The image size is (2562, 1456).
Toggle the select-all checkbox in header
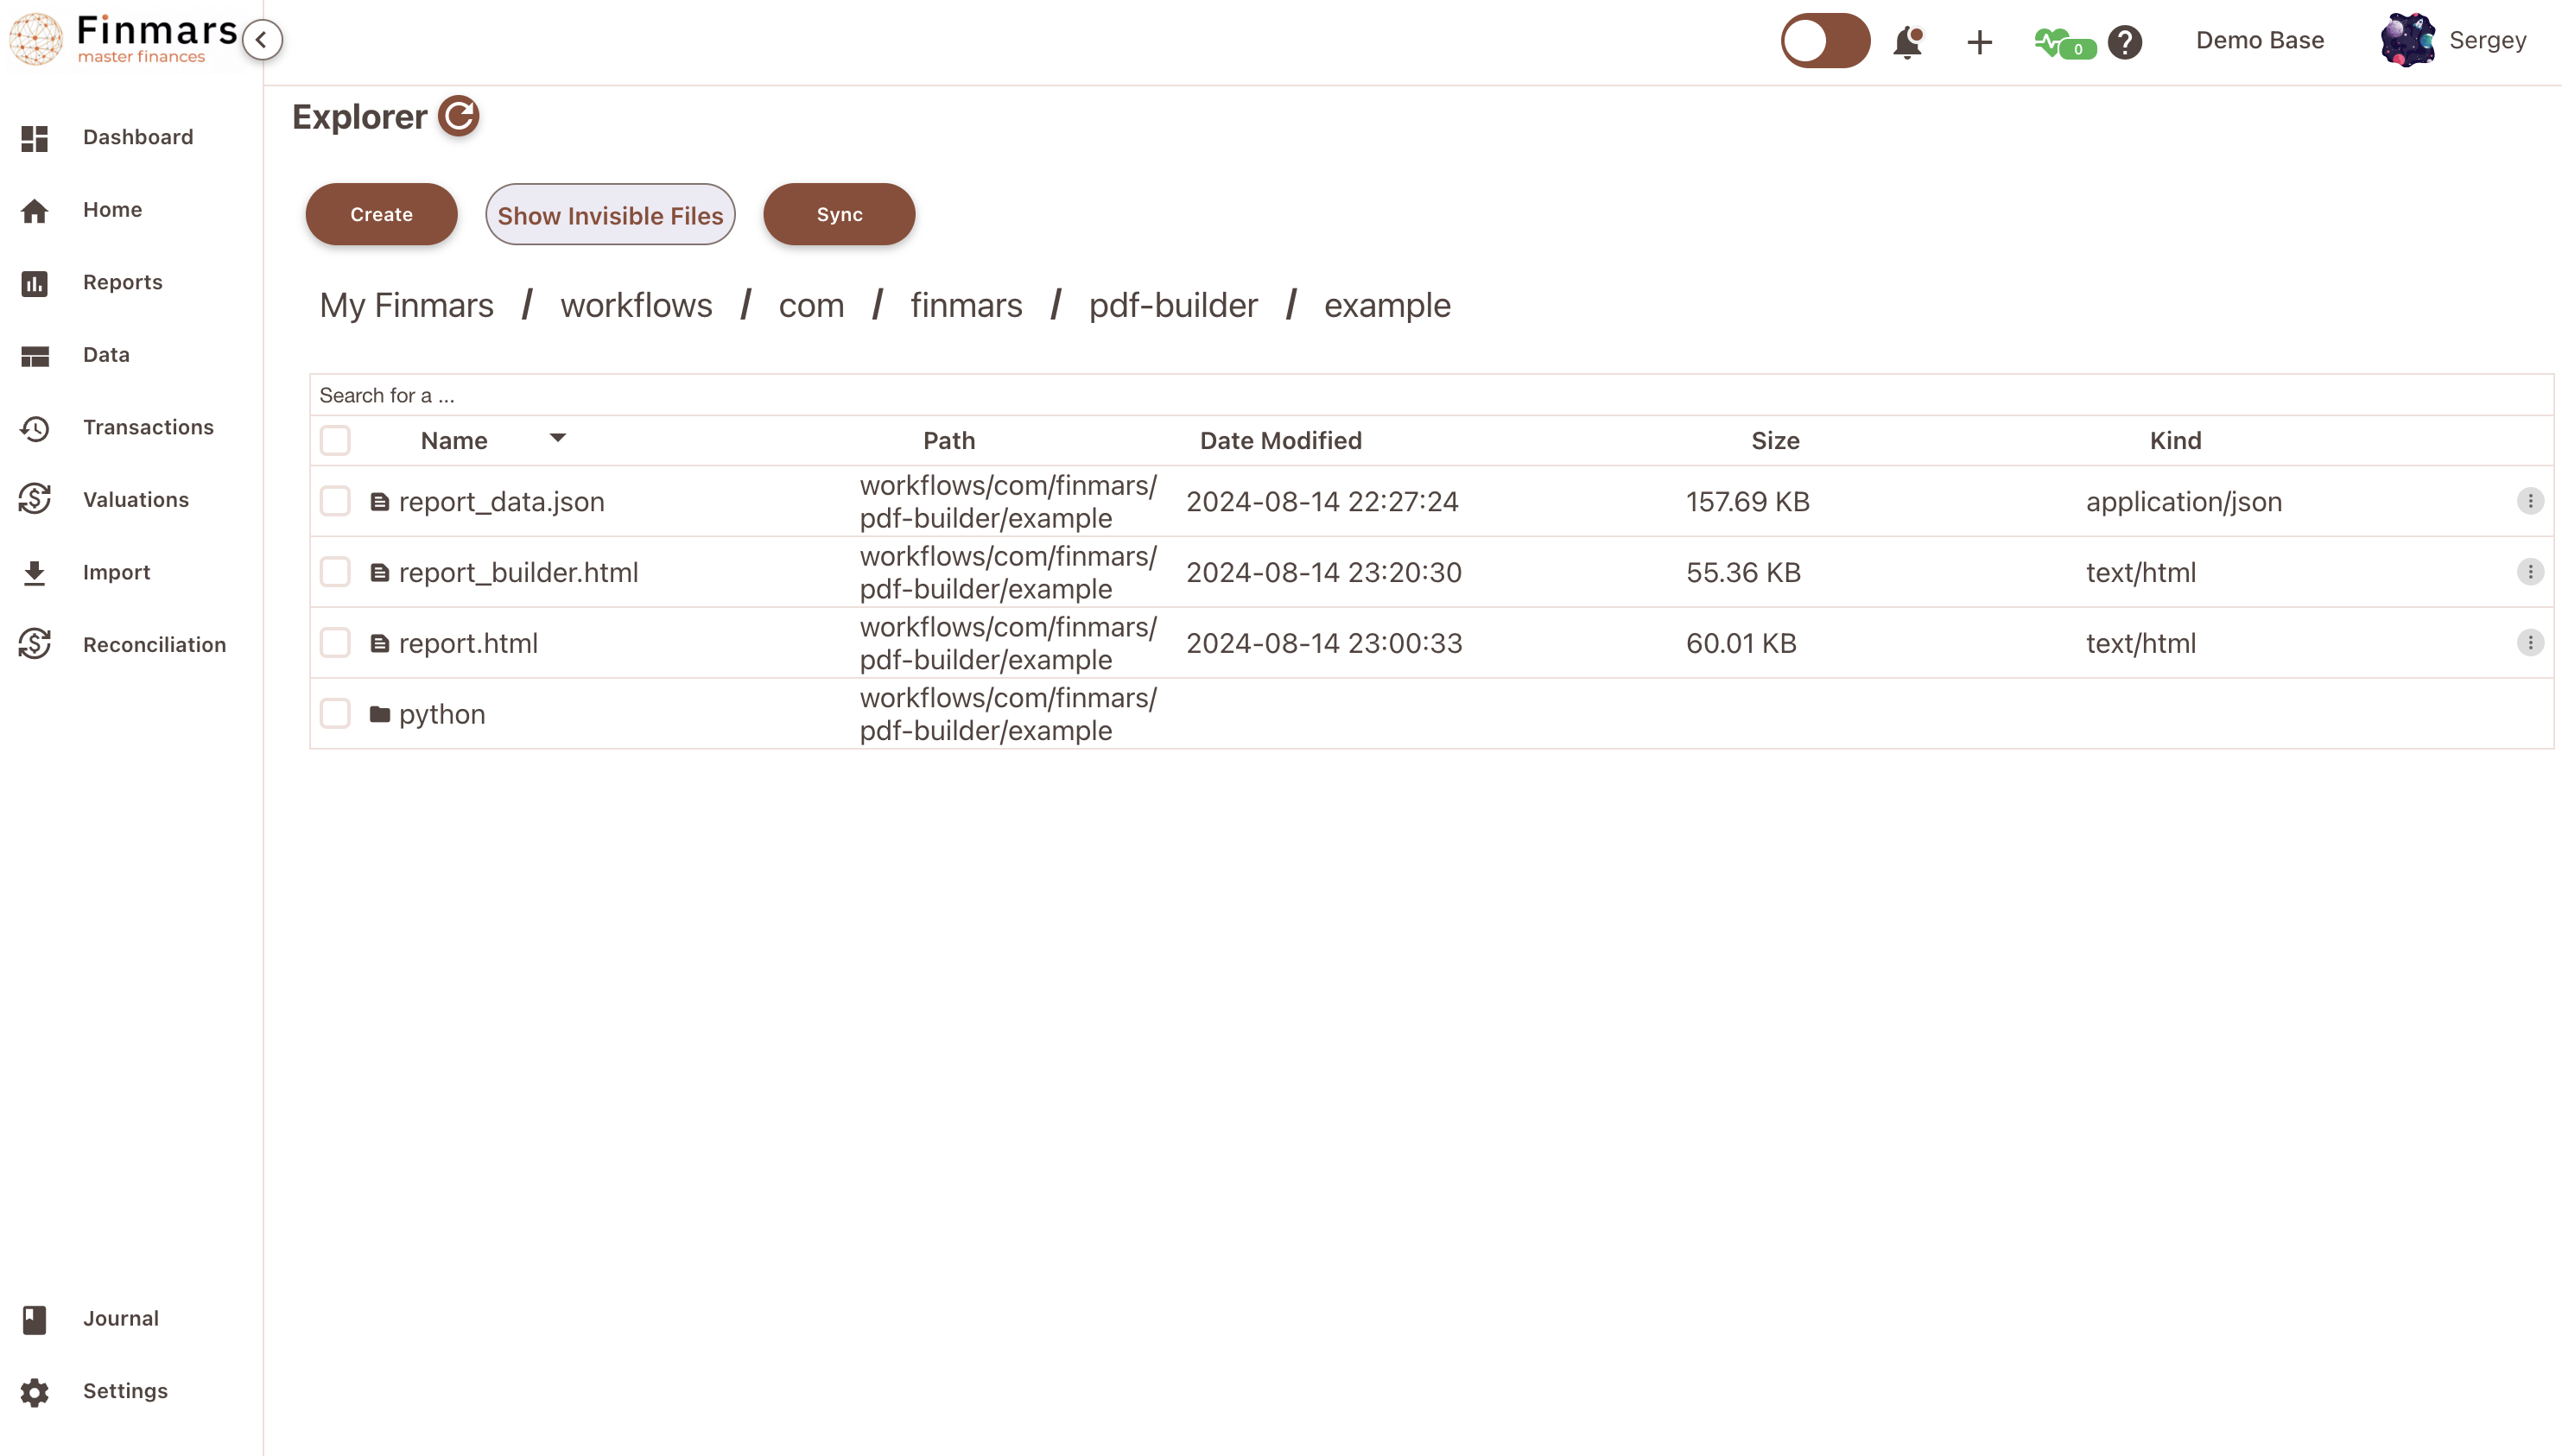point(335,440)
